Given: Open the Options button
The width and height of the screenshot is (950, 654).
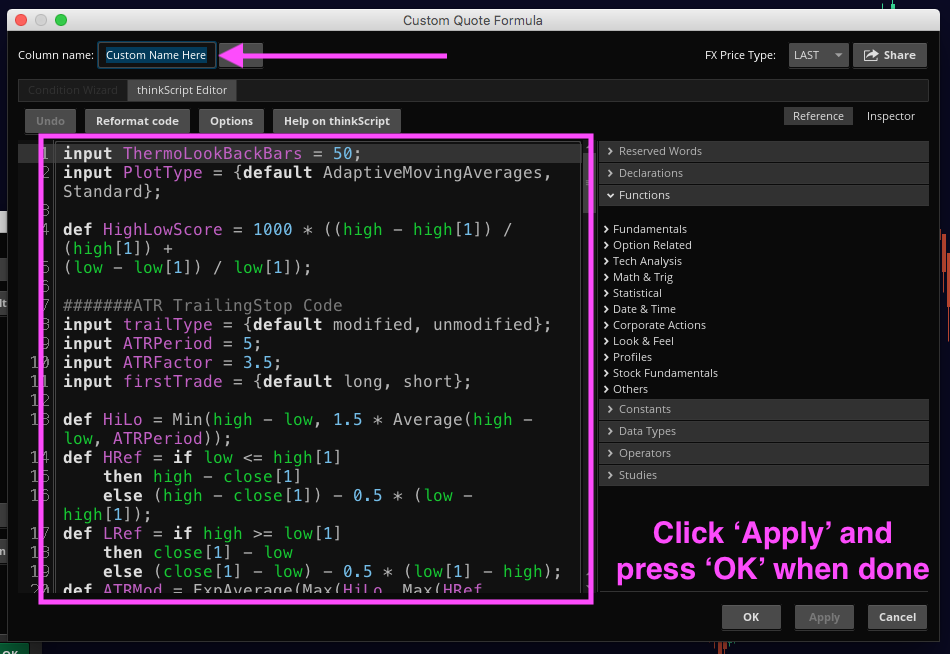Looking at the screenshot, I should pos(232,121).
